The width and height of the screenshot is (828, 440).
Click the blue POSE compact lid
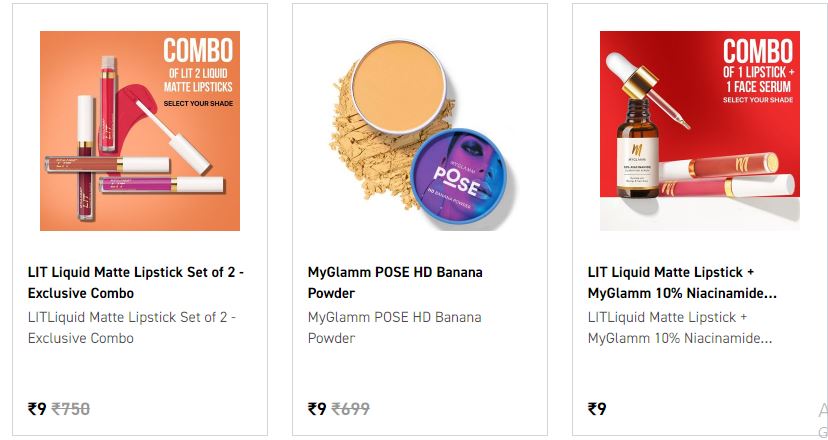pos(459,180)
